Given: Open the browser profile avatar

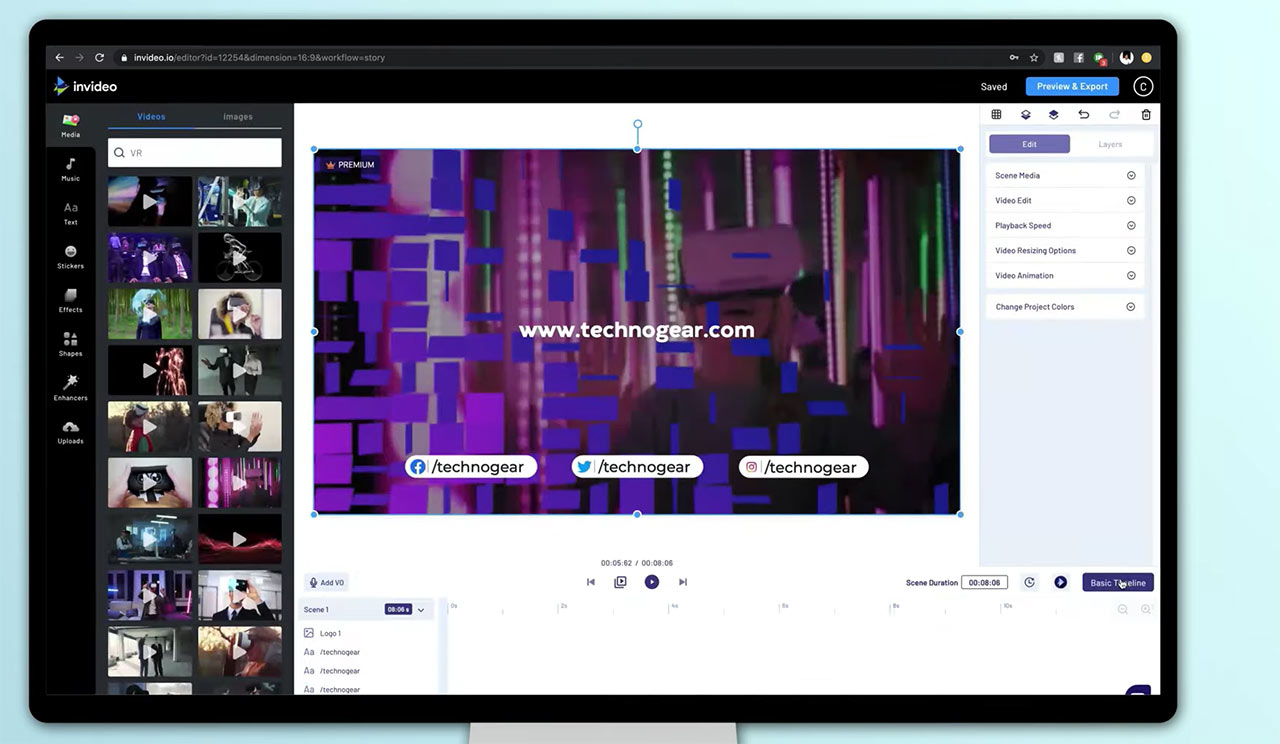Looking at the screenshot, I should coord(1126,58).
